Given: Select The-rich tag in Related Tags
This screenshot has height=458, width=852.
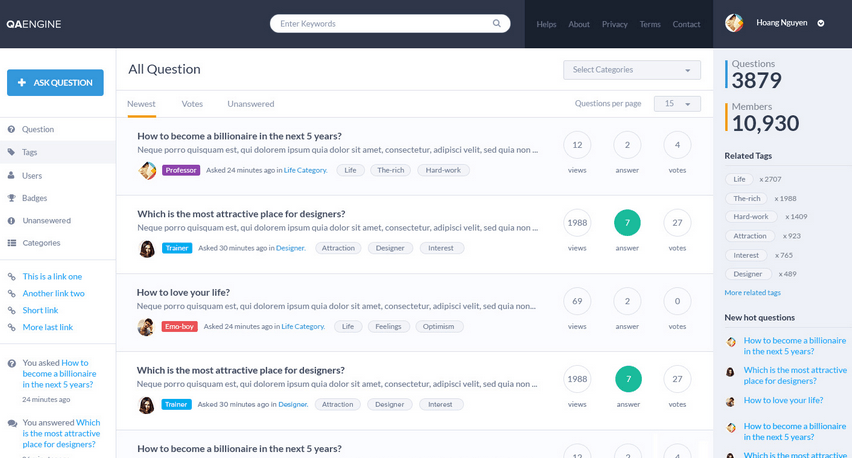Looking at the screenshot, I should point(747,198).
